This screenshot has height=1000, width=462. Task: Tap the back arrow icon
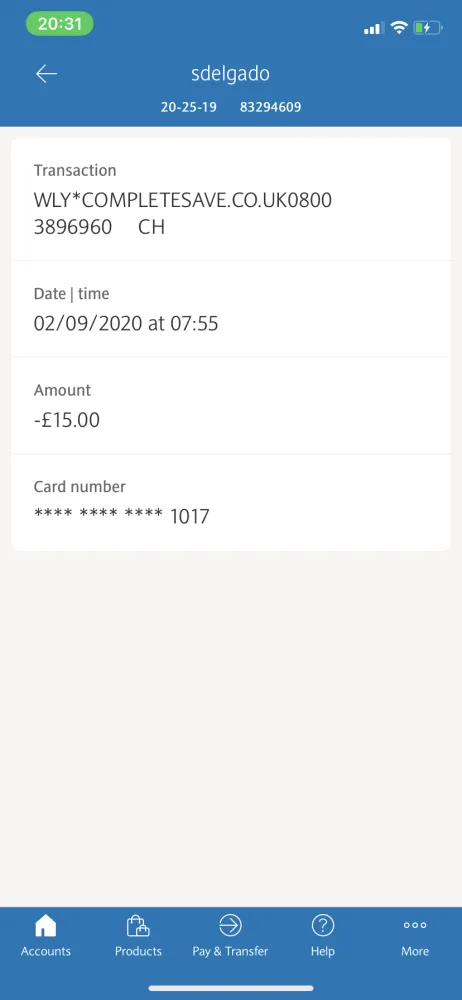coord(46,74)
